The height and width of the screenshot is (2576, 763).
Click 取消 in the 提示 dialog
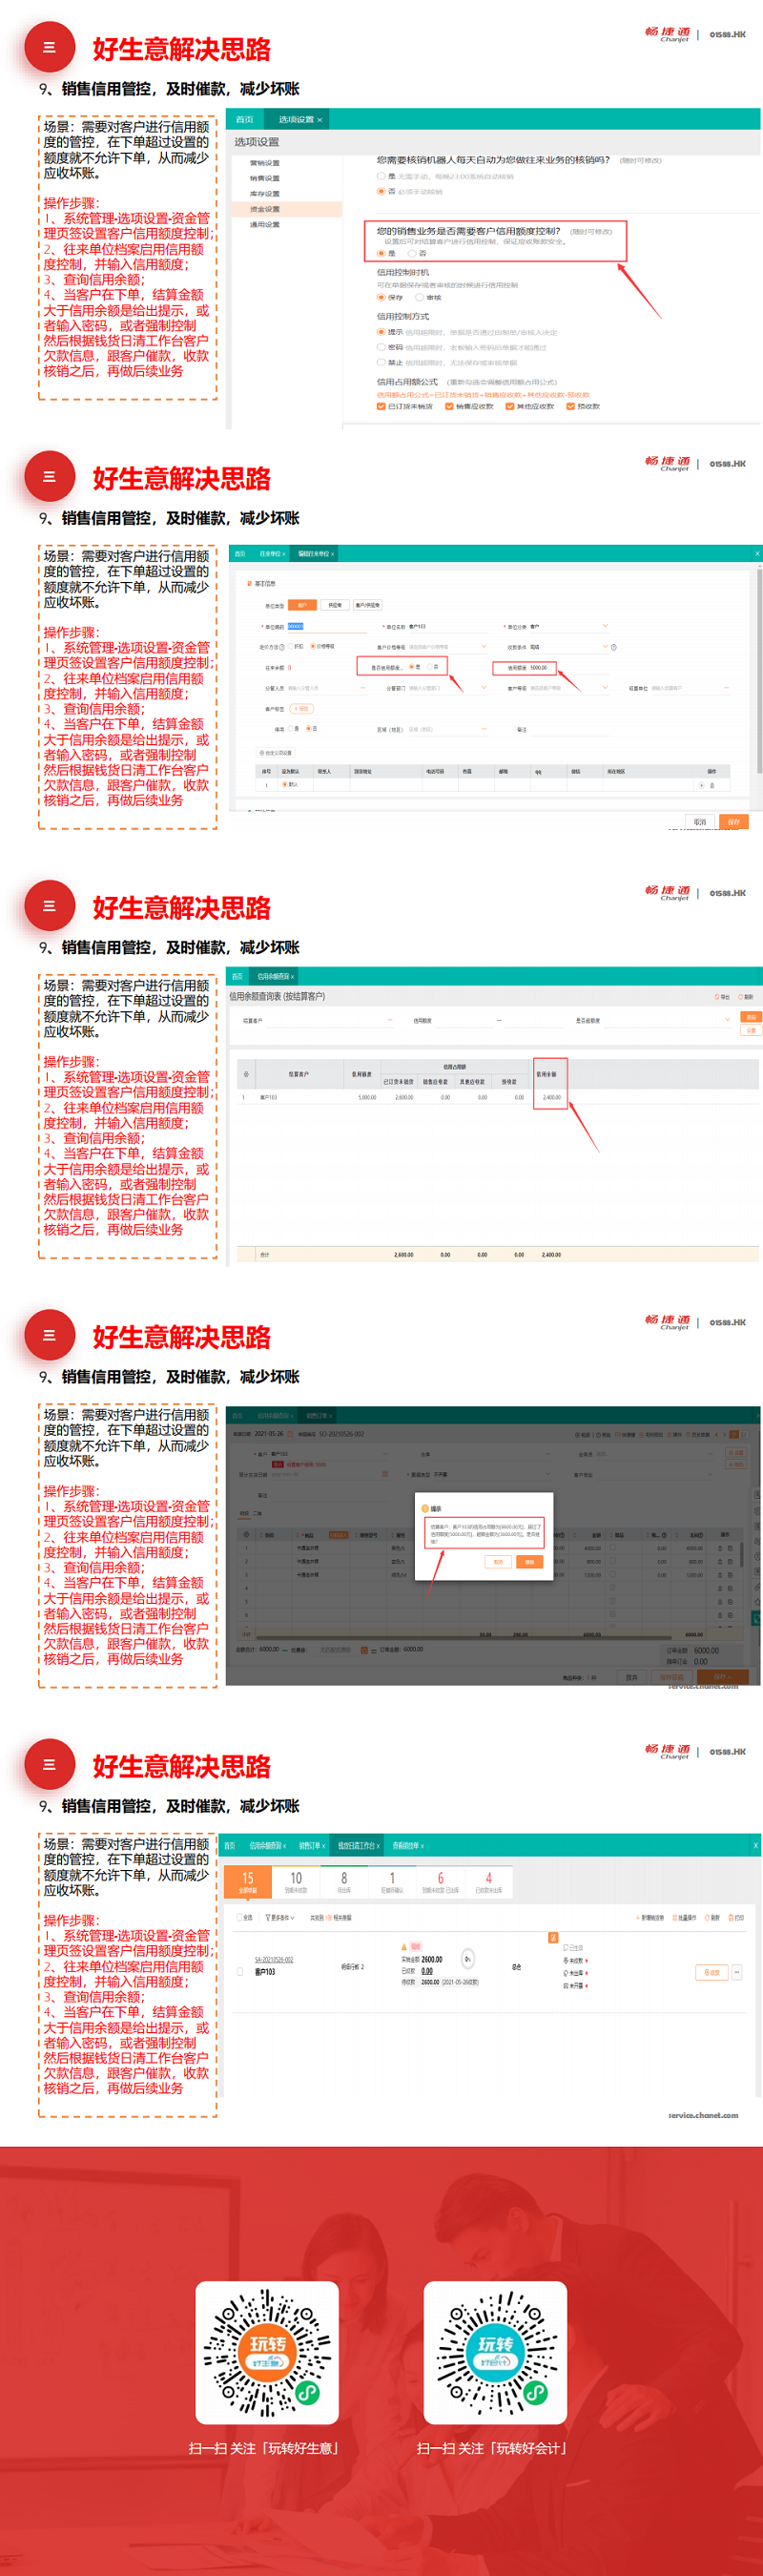point(498,1562)
